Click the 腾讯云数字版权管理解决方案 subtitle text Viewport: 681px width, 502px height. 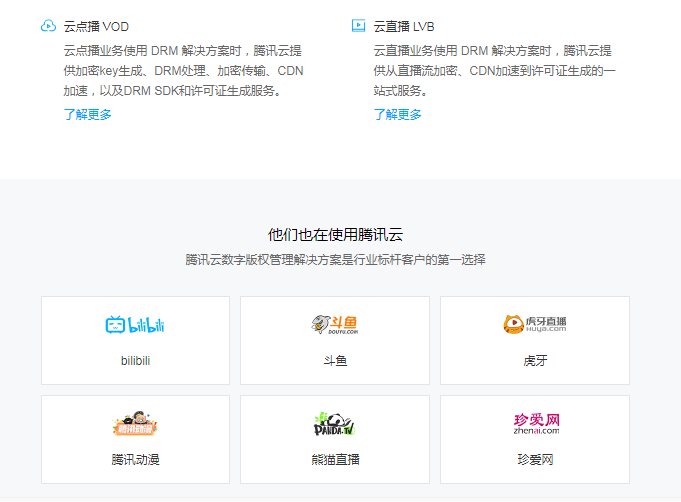335,260
